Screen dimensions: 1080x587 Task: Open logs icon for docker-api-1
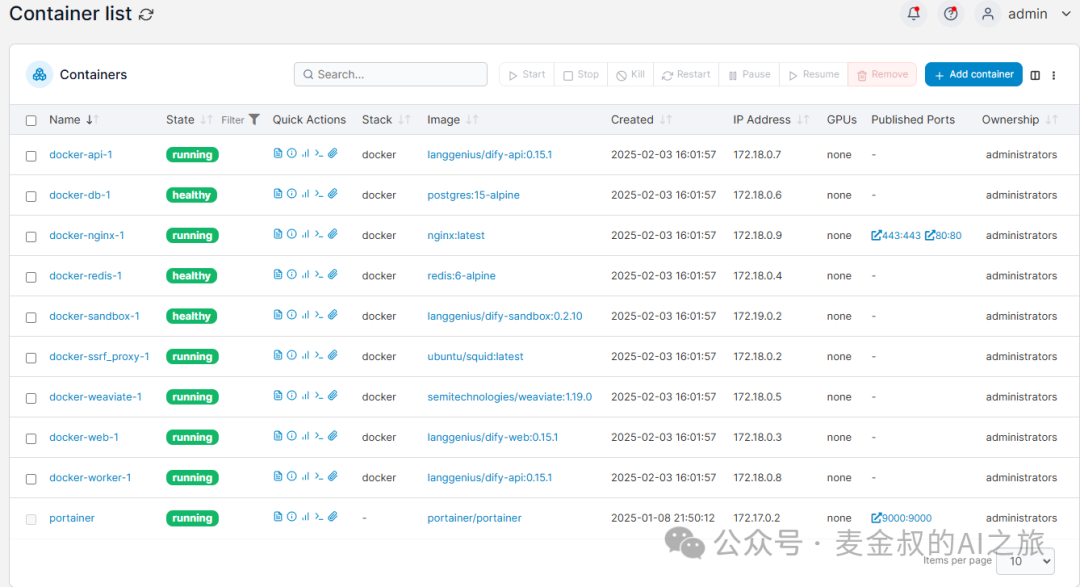point(278,154)
